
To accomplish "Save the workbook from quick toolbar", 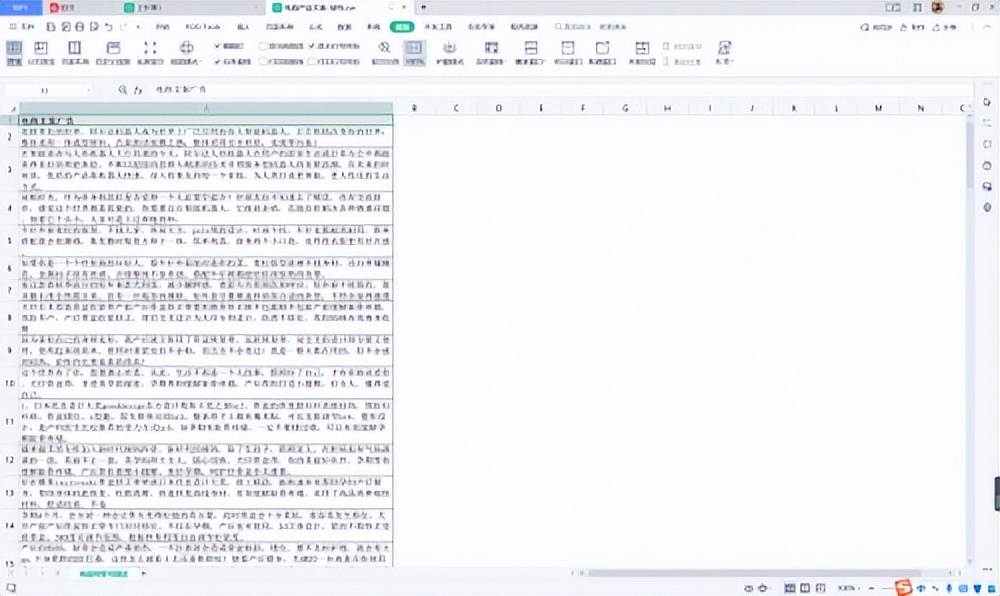I will pyautogui.click(x=51, y=27).
